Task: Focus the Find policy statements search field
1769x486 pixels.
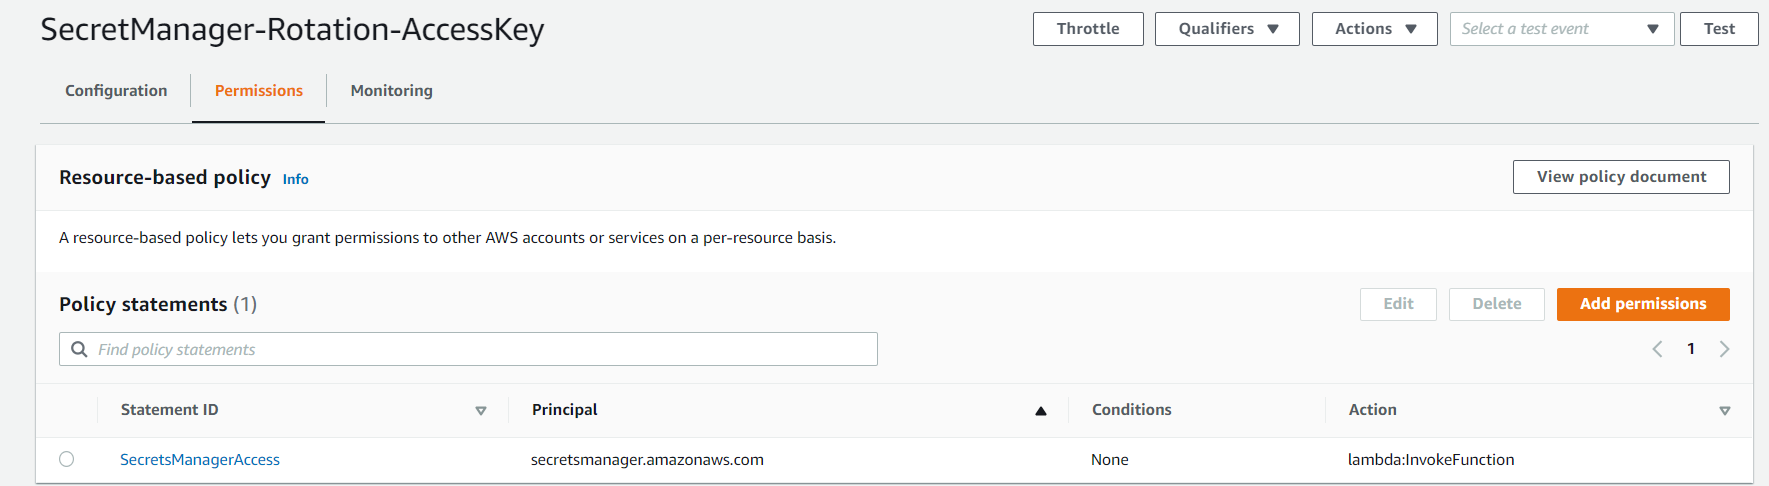Action: tap(468, 349)
